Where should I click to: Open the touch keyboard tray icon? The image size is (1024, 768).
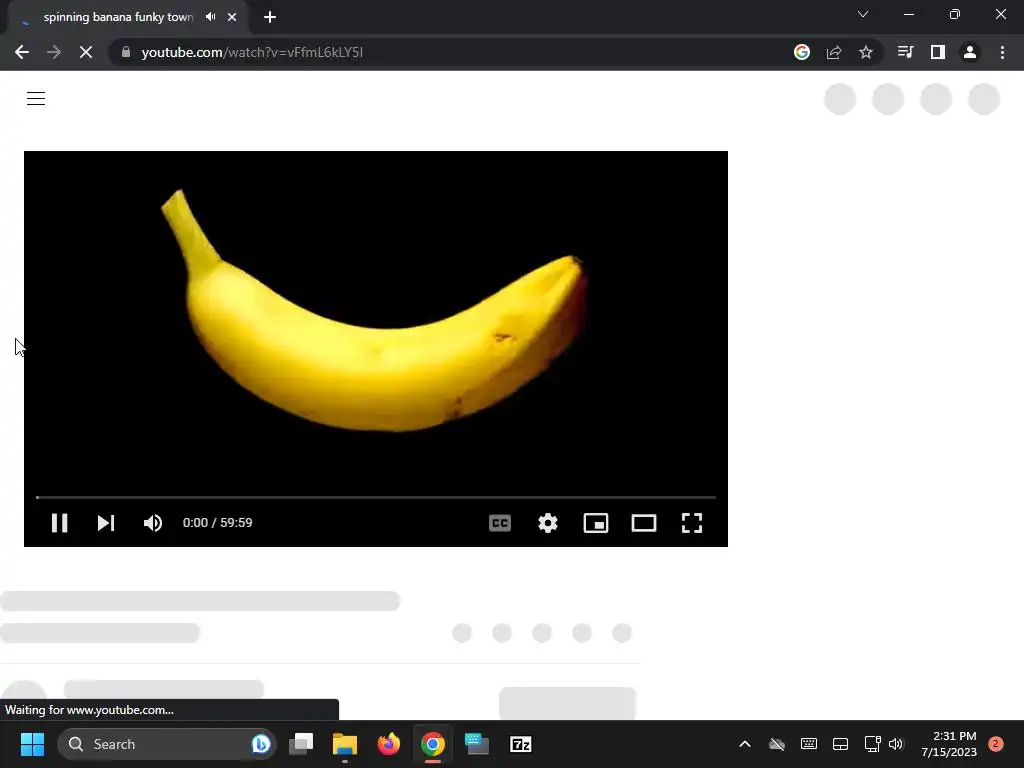(x=808, y=744)
